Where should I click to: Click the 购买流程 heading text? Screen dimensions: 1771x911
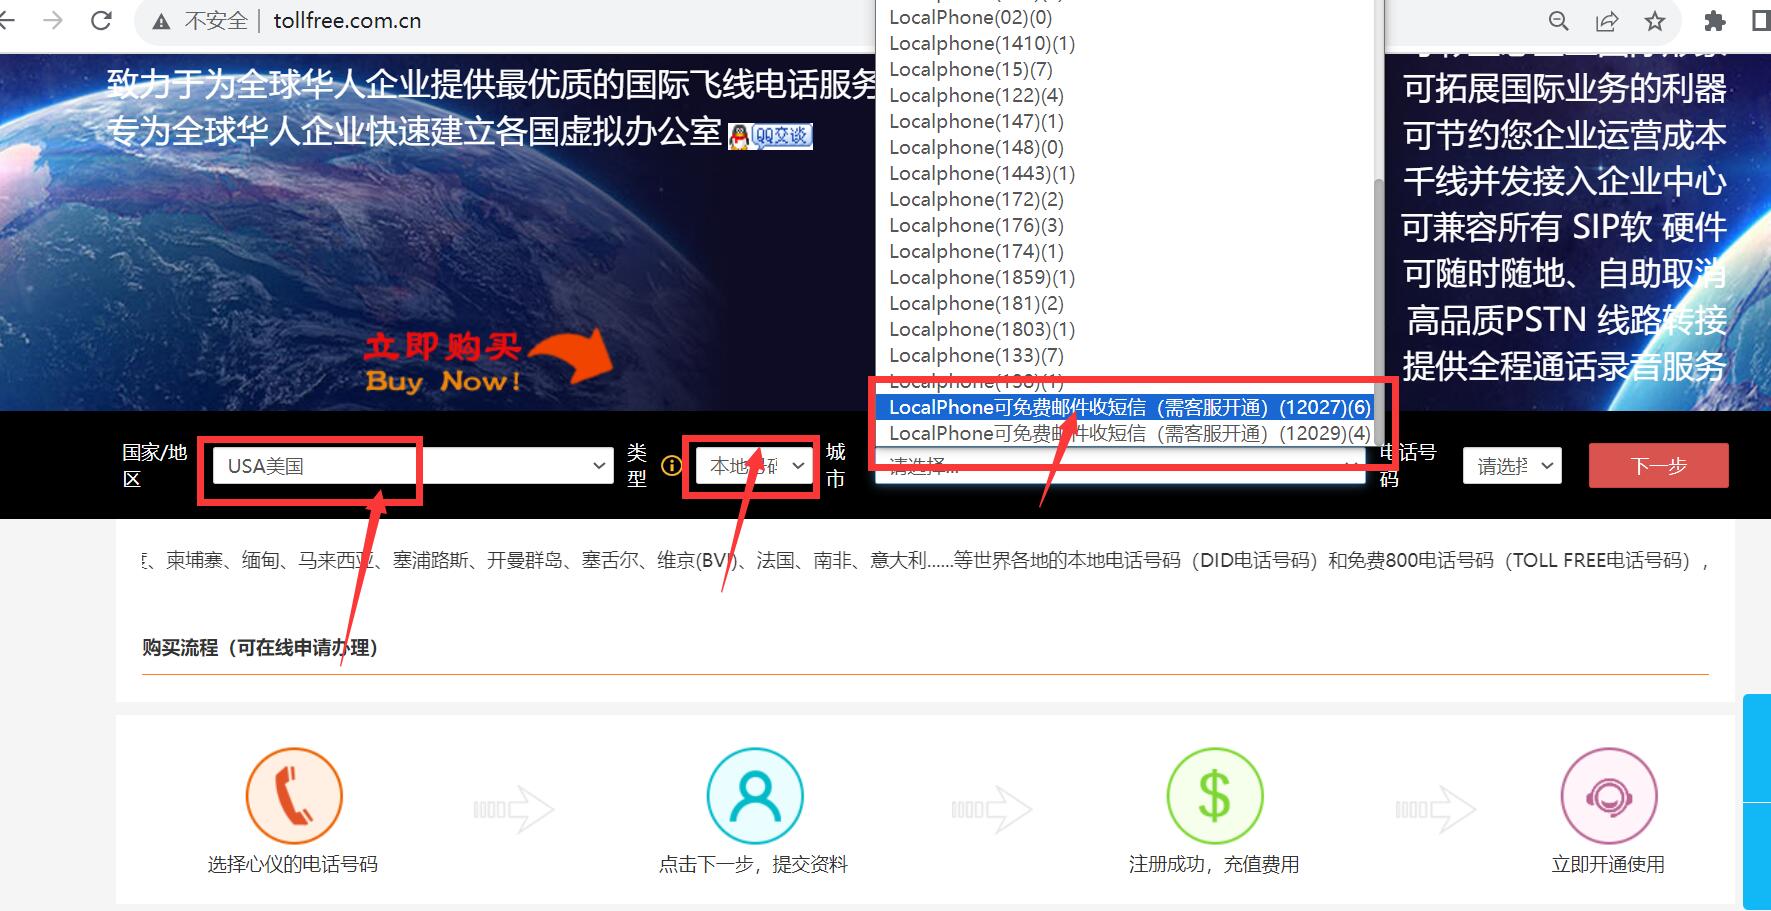260,648
